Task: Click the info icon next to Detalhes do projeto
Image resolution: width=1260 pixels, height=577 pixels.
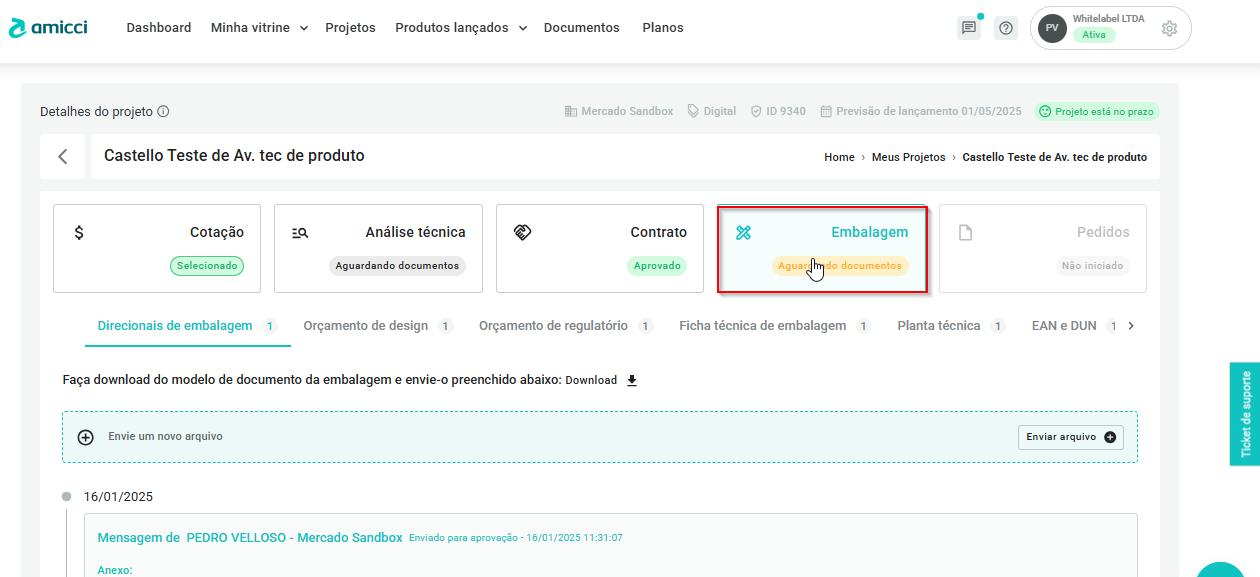Action: coord(163,112)
